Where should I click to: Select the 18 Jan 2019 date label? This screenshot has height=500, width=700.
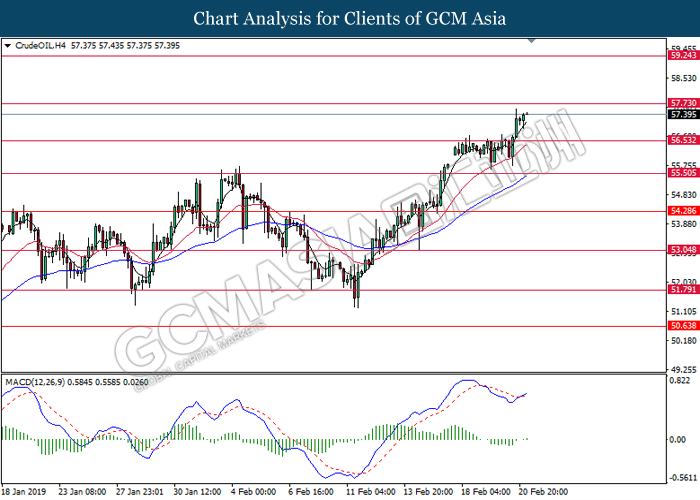[26, 493]
